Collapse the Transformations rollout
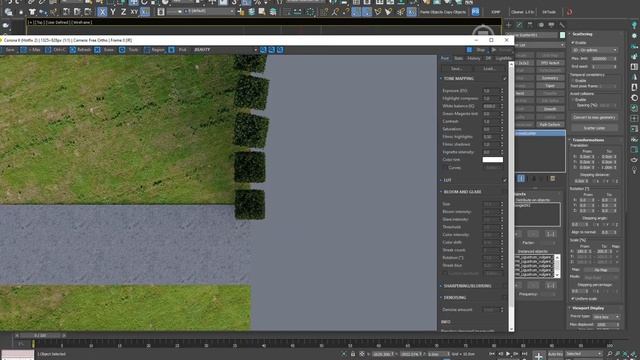Image resolution: width=640 pixels, height=360 pixels. pyautogui.click(x=588, y=140)
